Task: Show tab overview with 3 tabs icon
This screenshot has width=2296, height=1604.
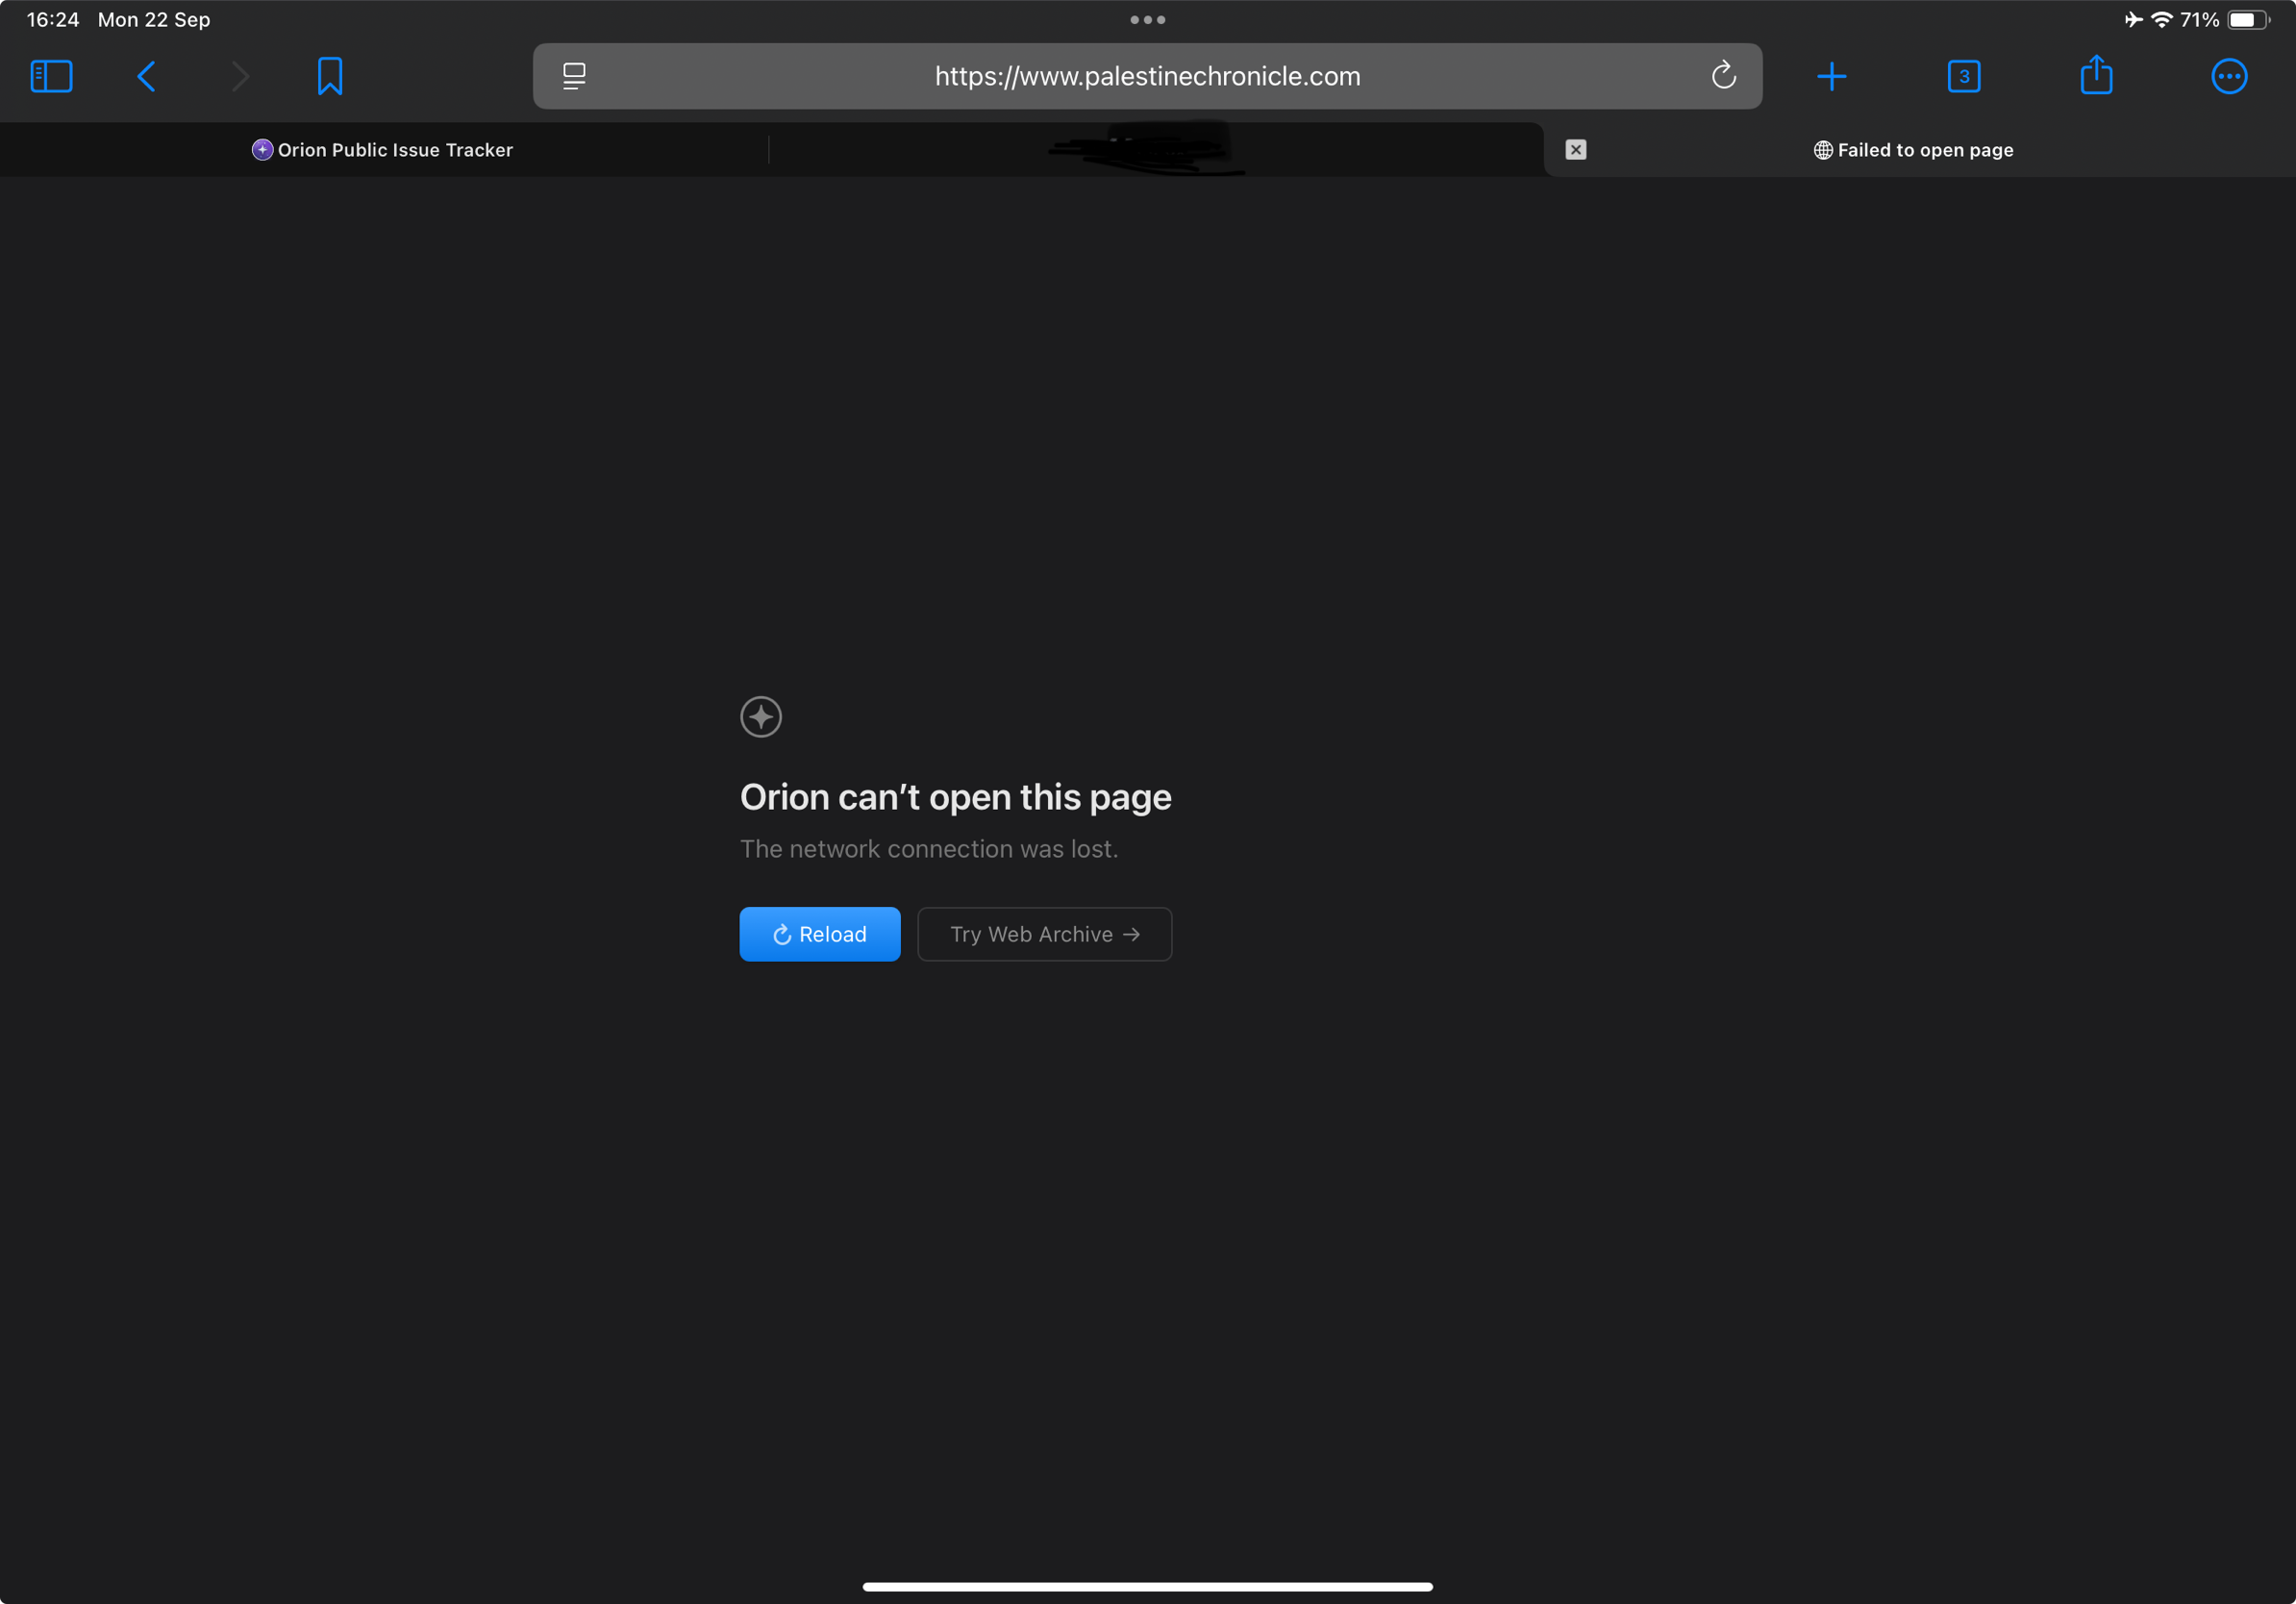Action: 1963,76
